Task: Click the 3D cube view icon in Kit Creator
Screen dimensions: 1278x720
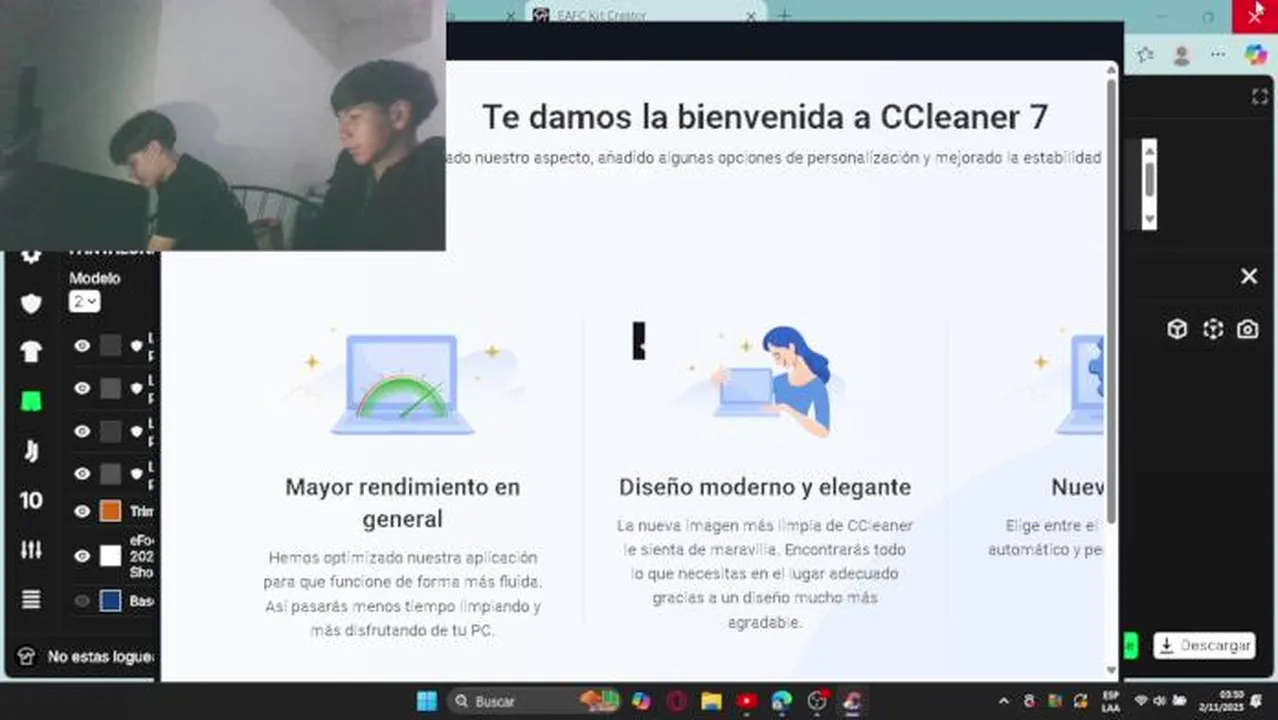Action: click(x=1177, y=329)
